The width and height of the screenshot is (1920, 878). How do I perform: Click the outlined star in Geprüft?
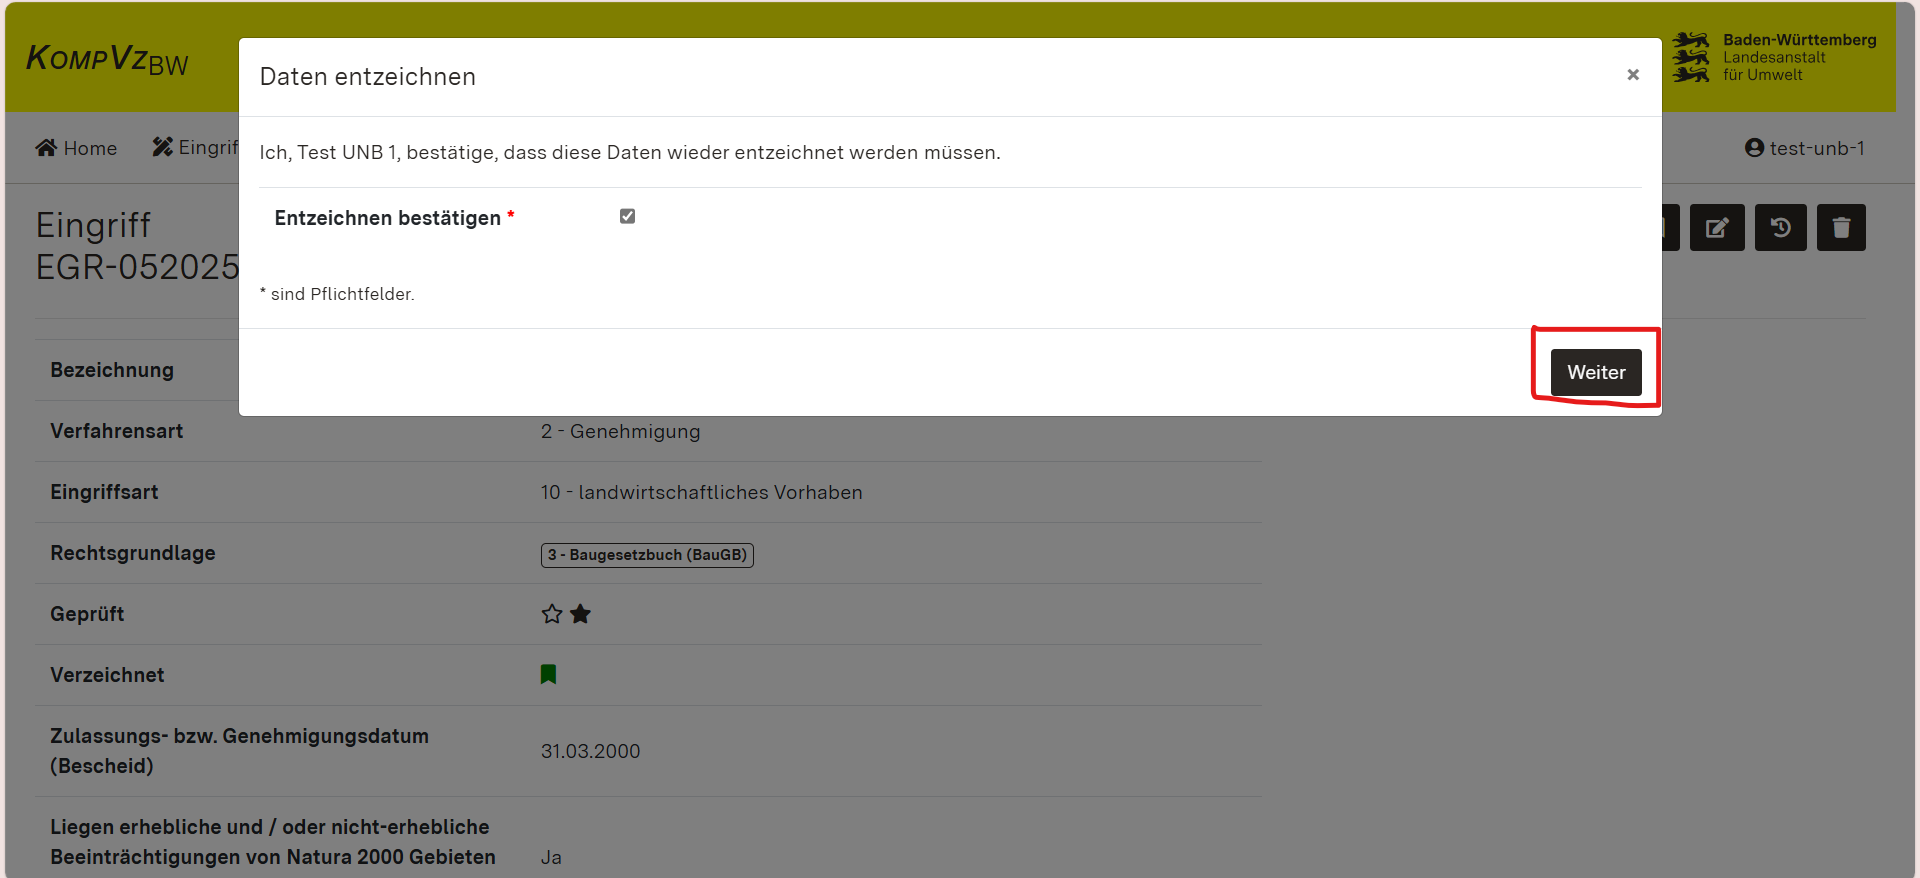[551, 614]
